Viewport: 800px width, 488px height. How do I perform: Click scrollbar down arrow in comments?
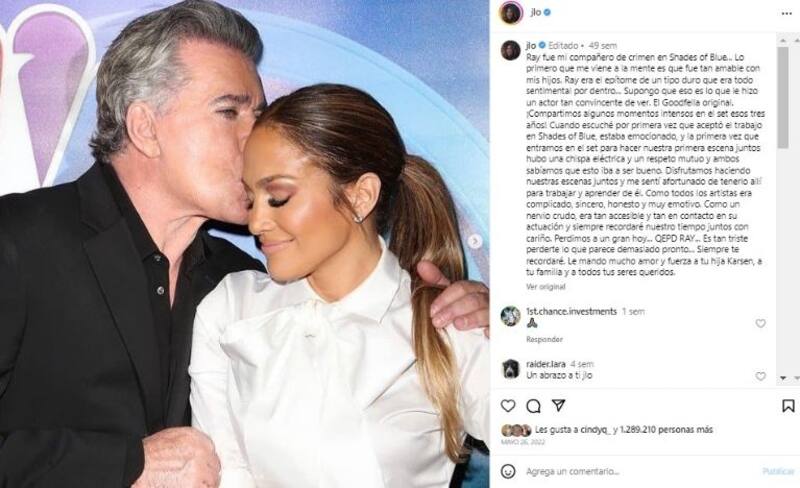(x=783, y=378)
